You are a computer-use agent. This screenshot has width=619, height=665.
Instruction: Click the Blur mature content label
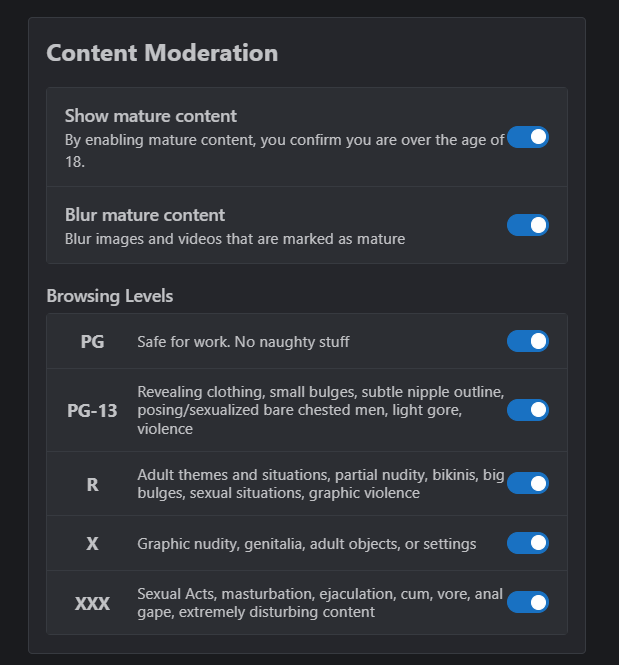coord(145,215)
